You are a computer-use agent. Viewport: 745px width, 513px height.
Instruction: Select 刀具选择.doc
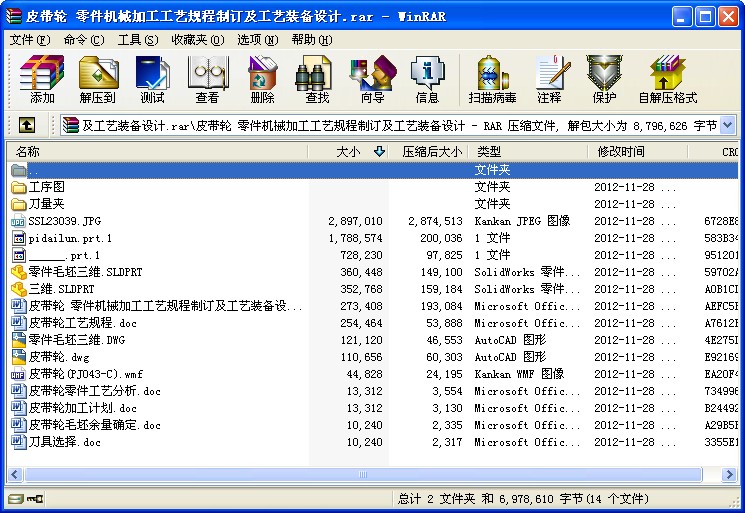point(56,442)
